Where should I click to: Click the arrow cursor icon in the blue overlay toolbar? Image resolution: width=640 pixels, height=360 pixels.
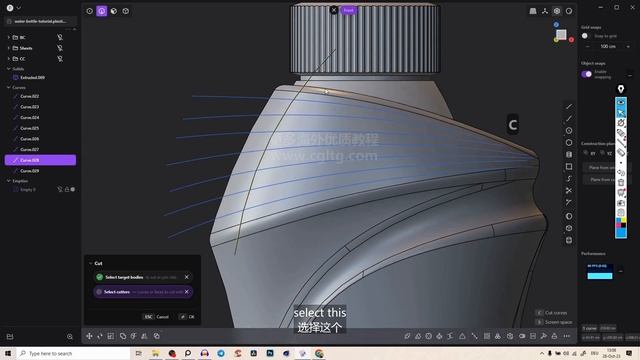[621, 112]
